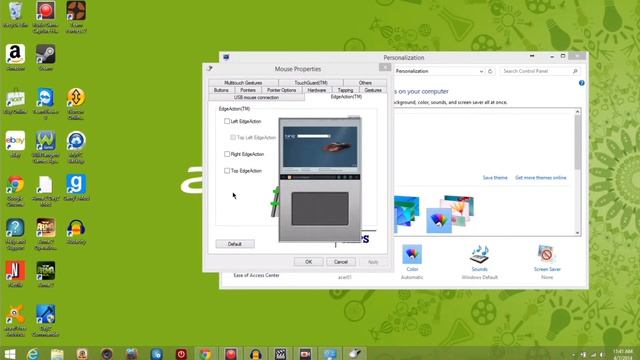Open the white document file on desktop

tap(45, 190)
